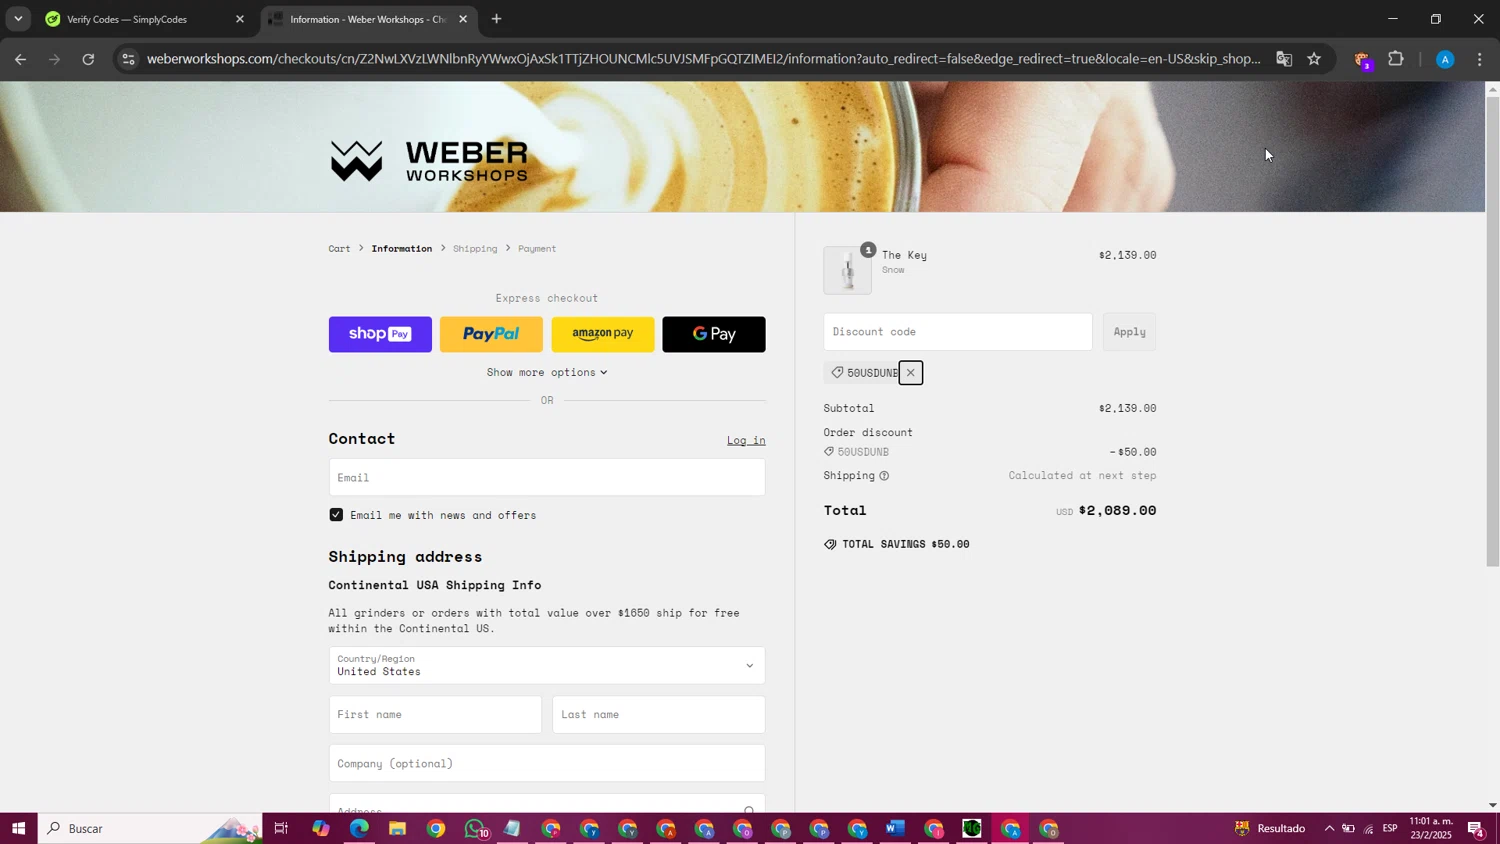Click the Total amount USD $2,089.00

point(1106,511)
